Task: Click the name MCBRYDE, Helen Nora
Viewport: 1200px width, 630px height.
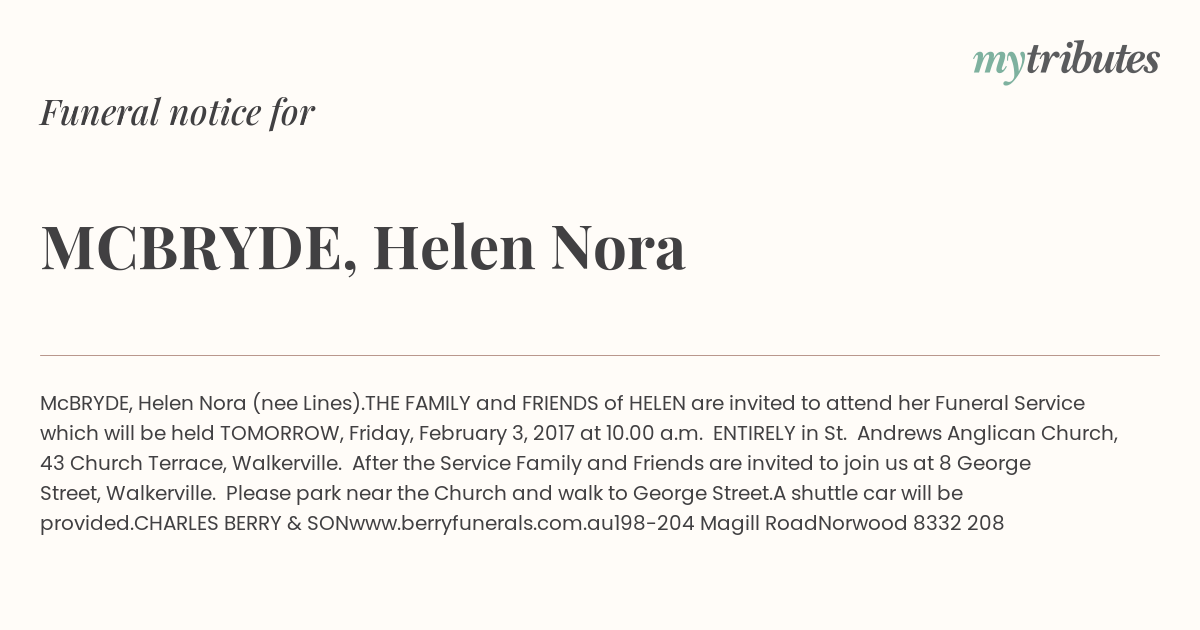Action: (x=363, y=247)
